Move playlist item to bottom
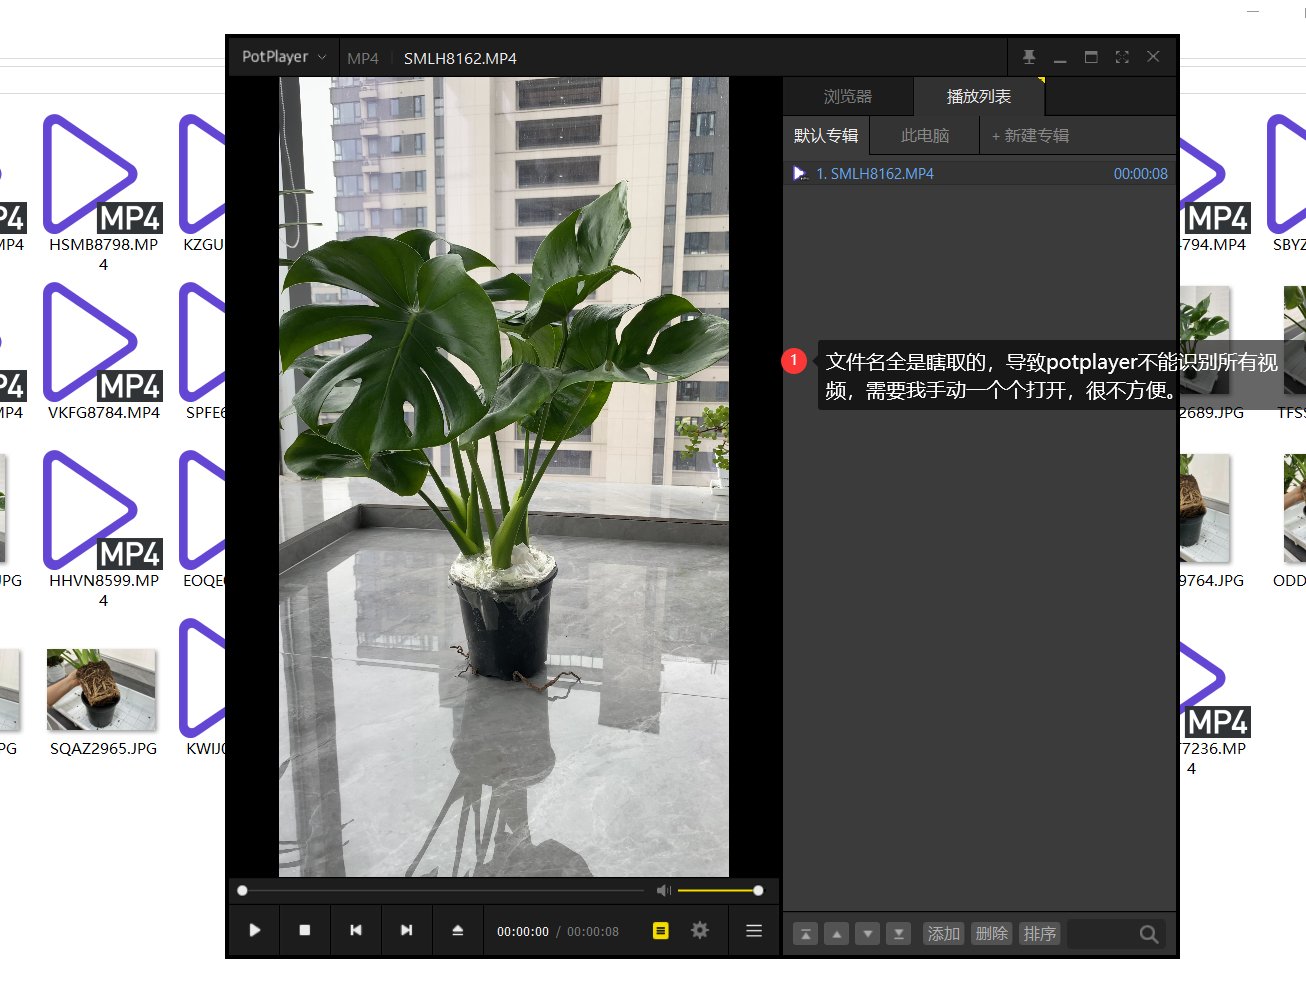Viewport: 1306px width, 994px height. pos(899,934)
